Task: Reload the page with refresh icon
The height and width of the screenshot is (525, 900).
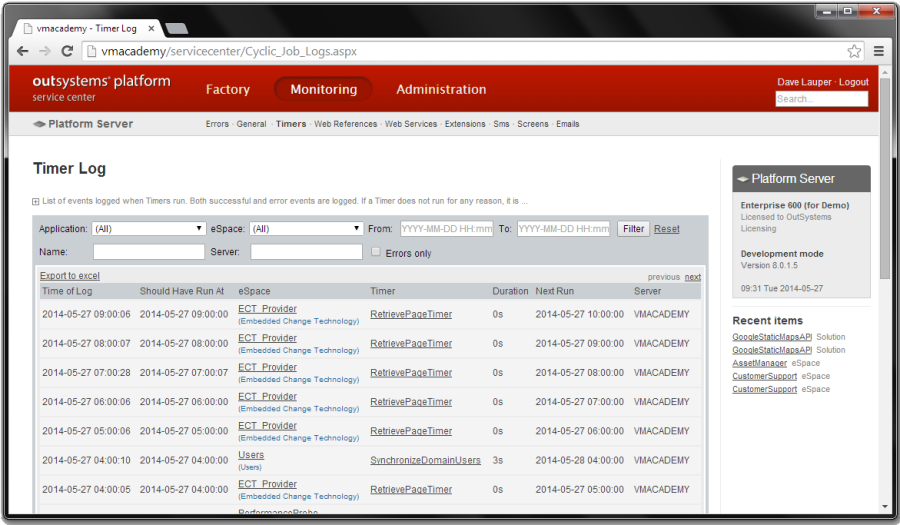Action: point(66,51)
